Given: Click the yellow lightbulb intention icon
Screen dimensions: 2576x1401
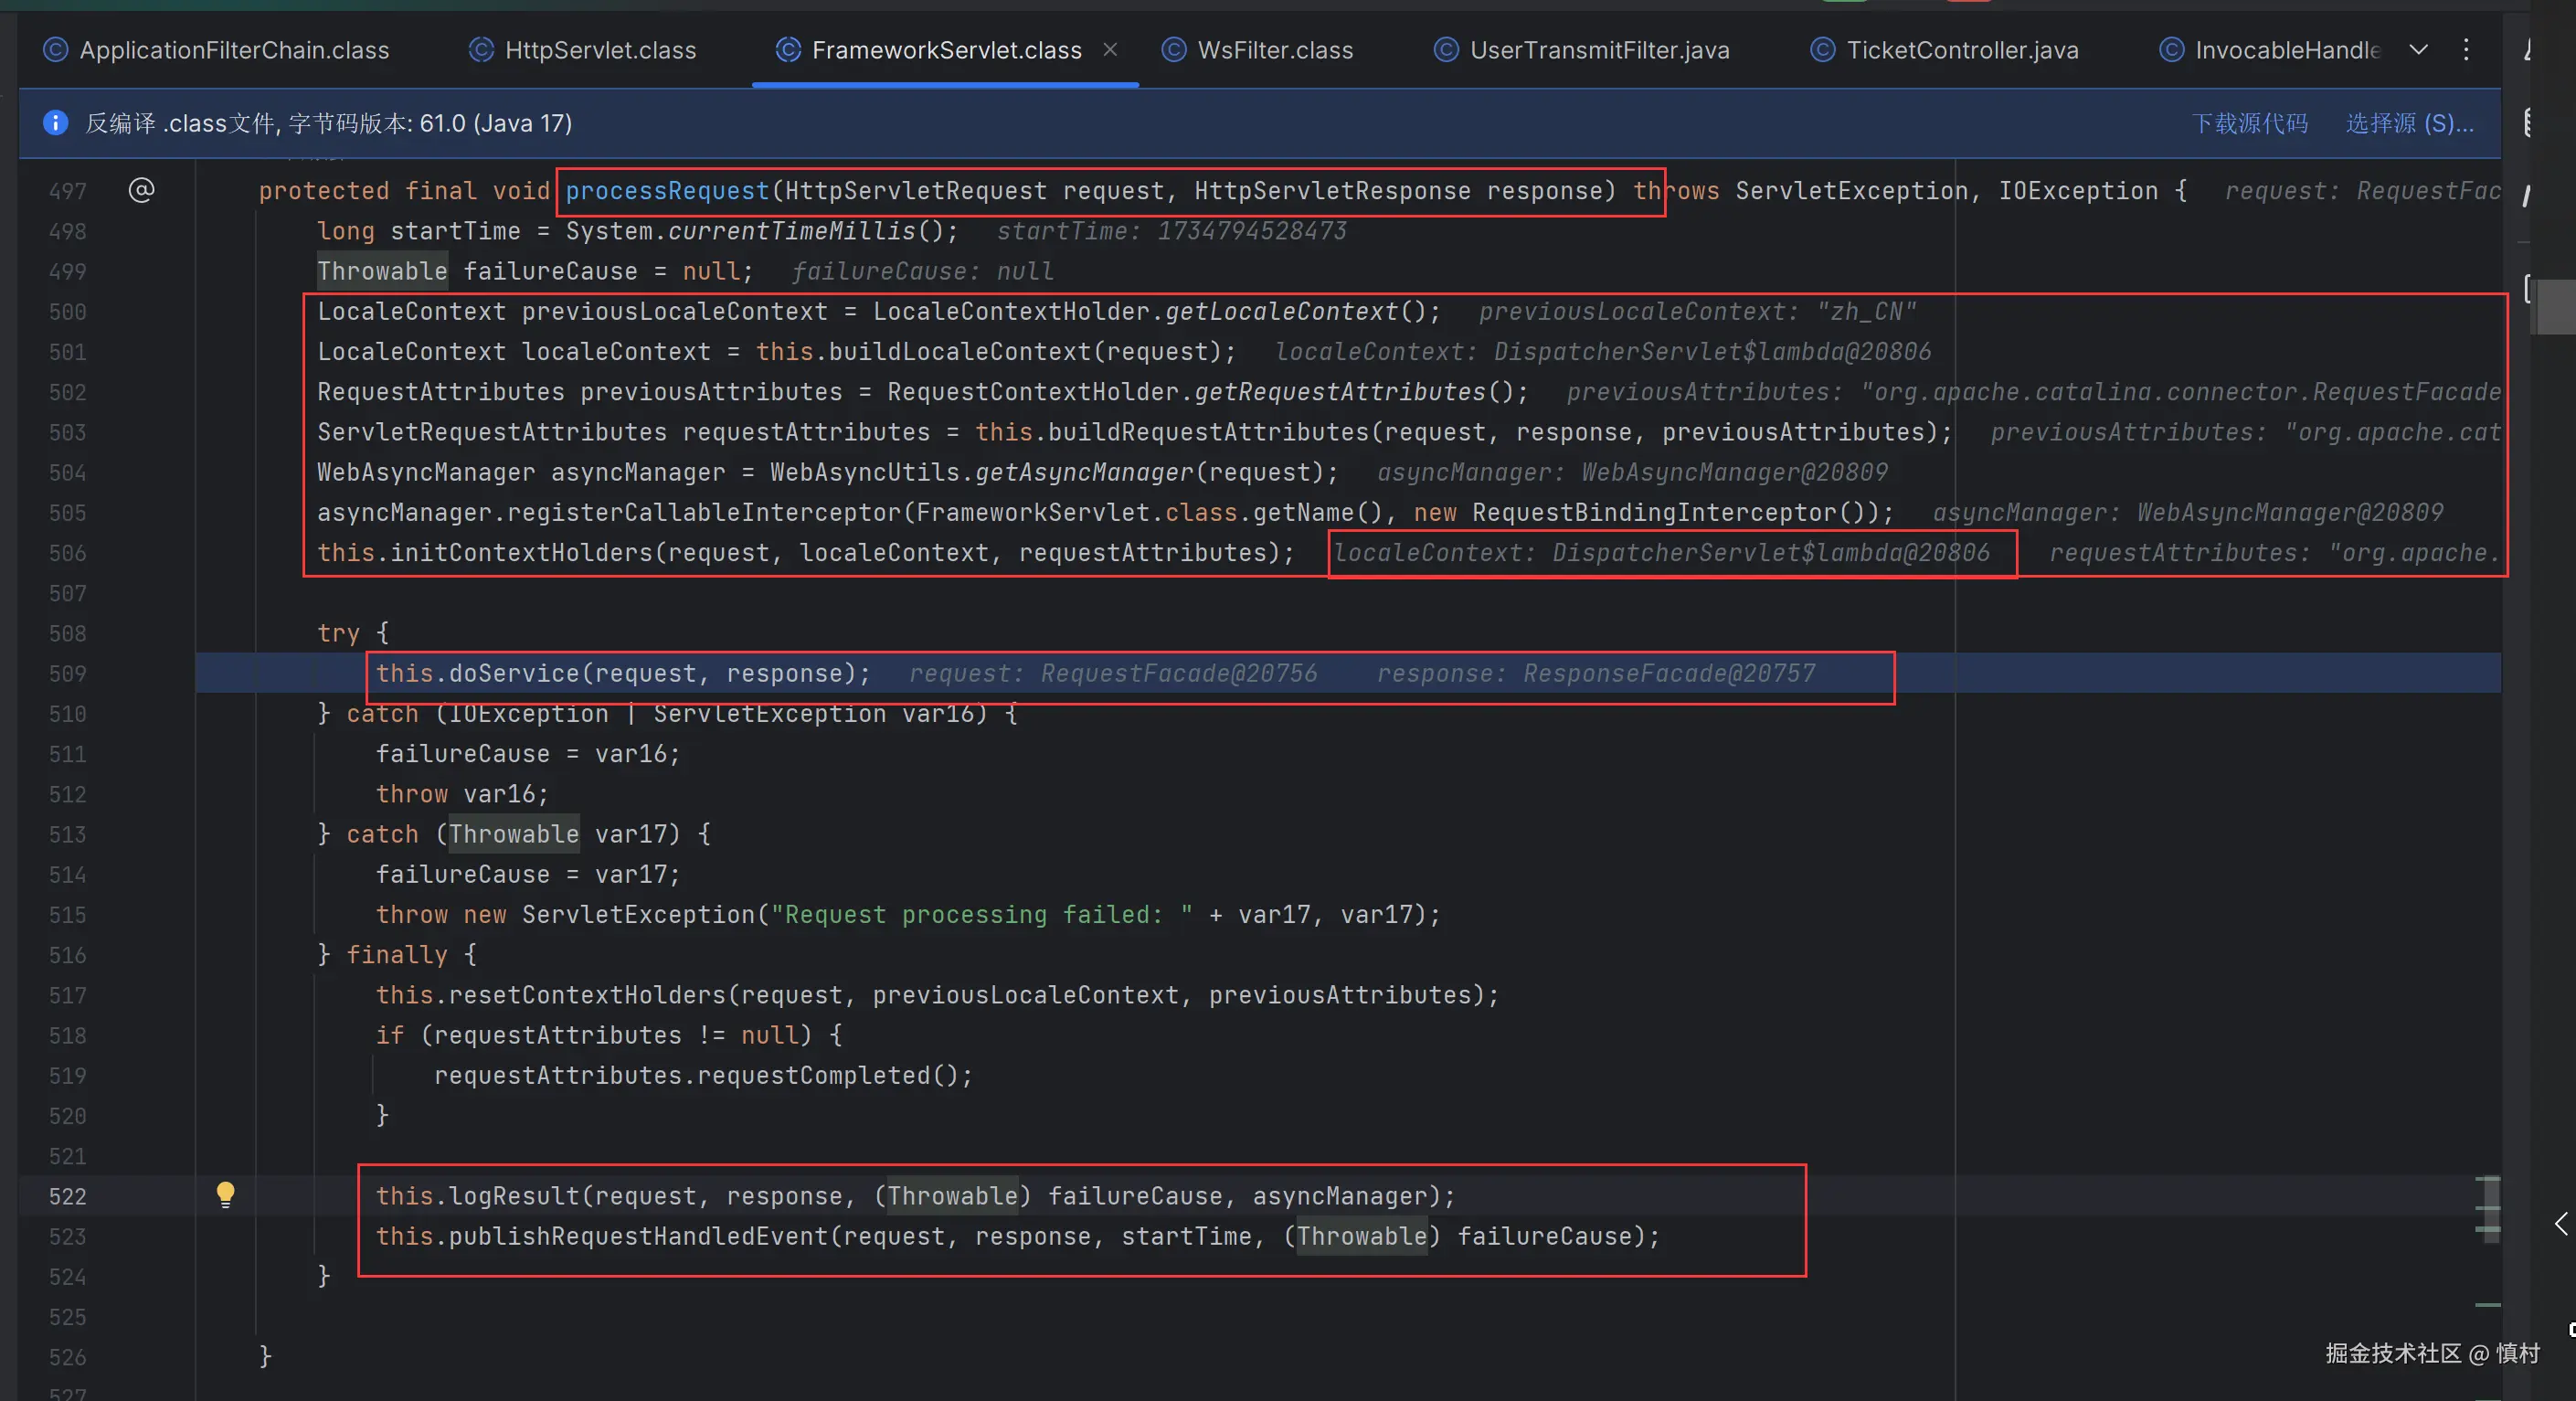Looking at the screenshot, I should (226, 1194).
